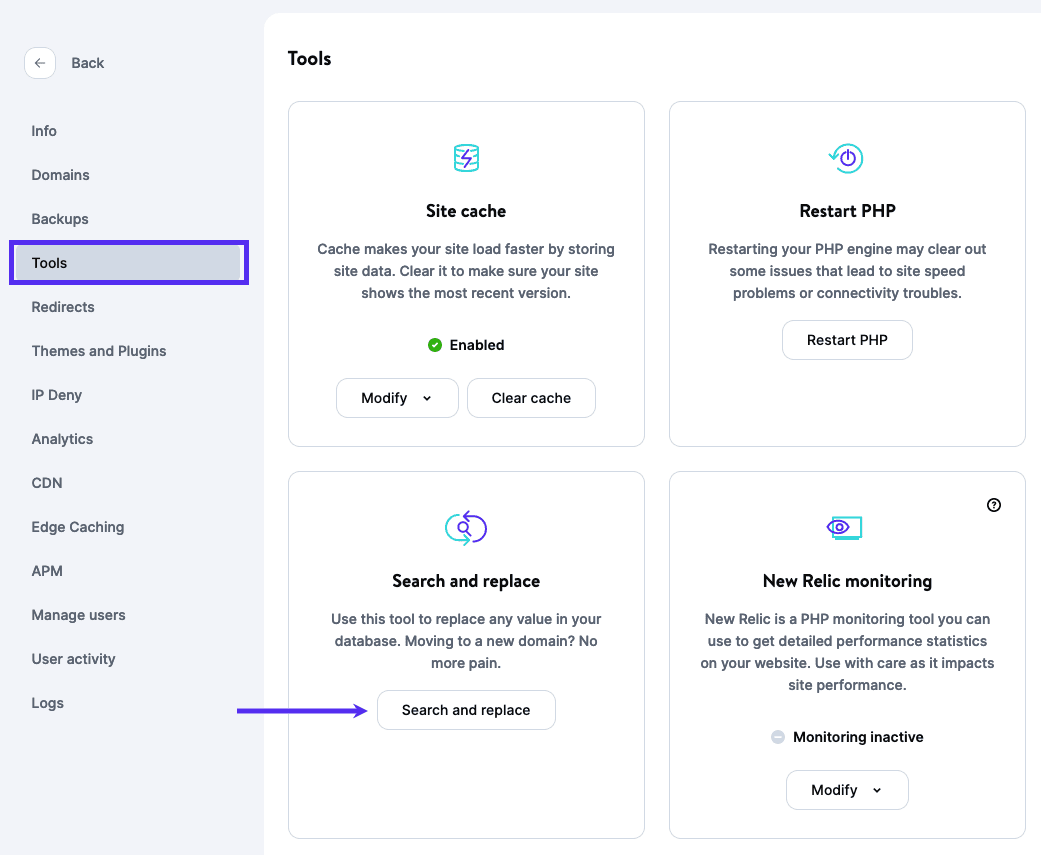Navigate to Edge Caching page
This screenshot has height=855, width=1041.
[x=78, y=527]
